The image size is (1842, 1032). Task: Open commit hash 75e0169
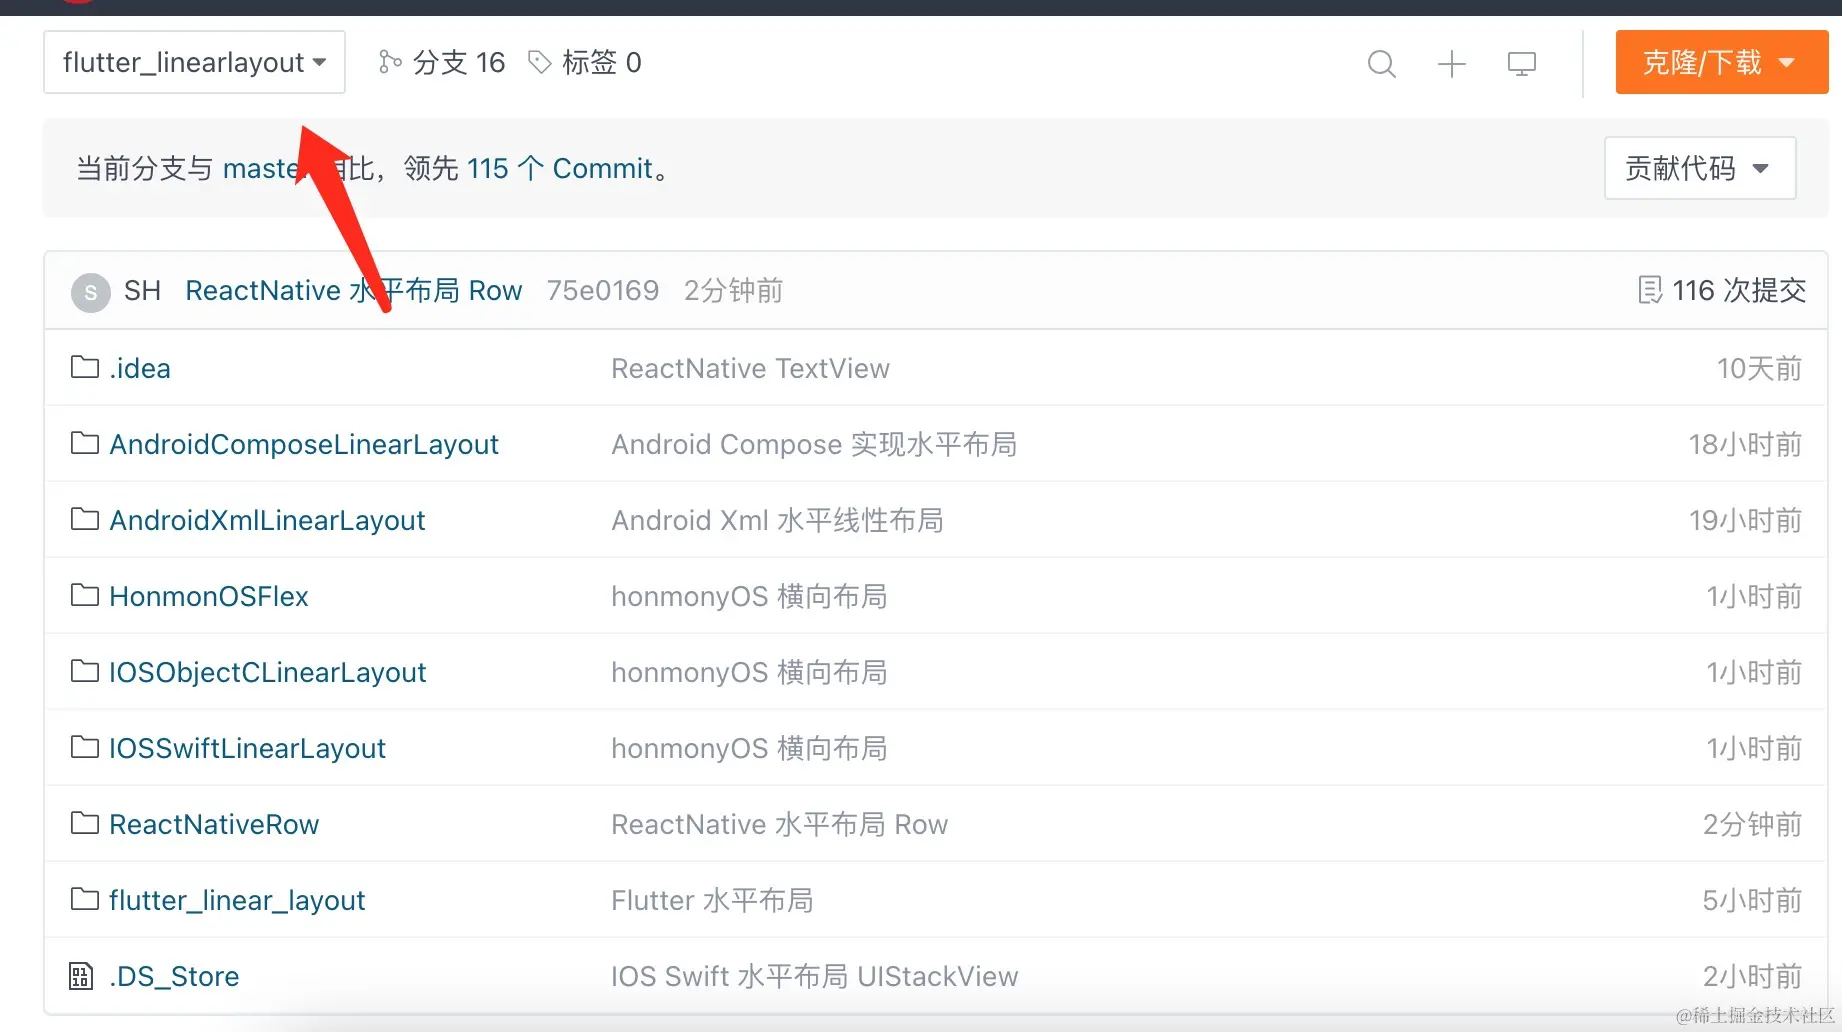603,290
